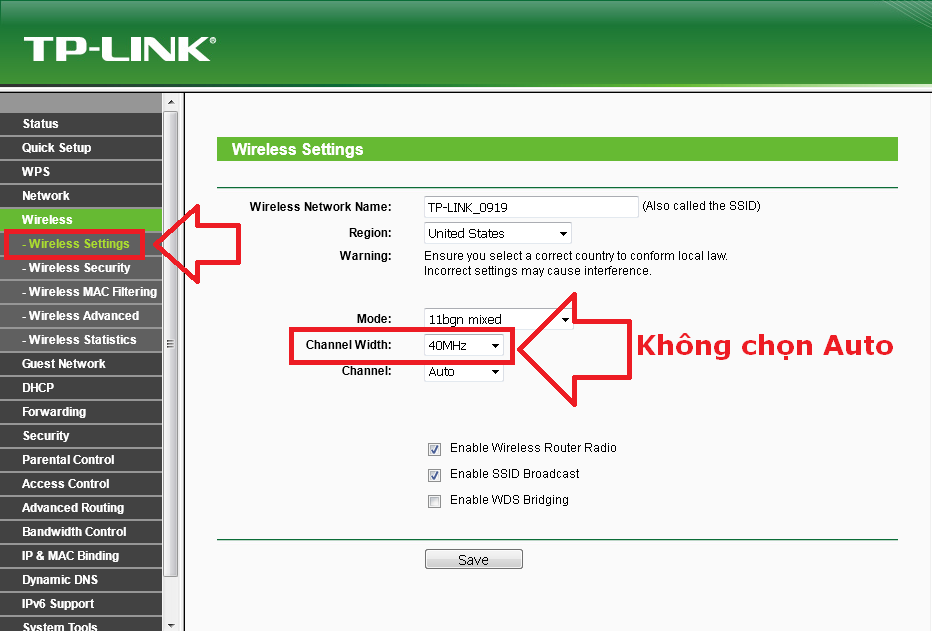Open Guest Network settings

[x=81, y=364]
